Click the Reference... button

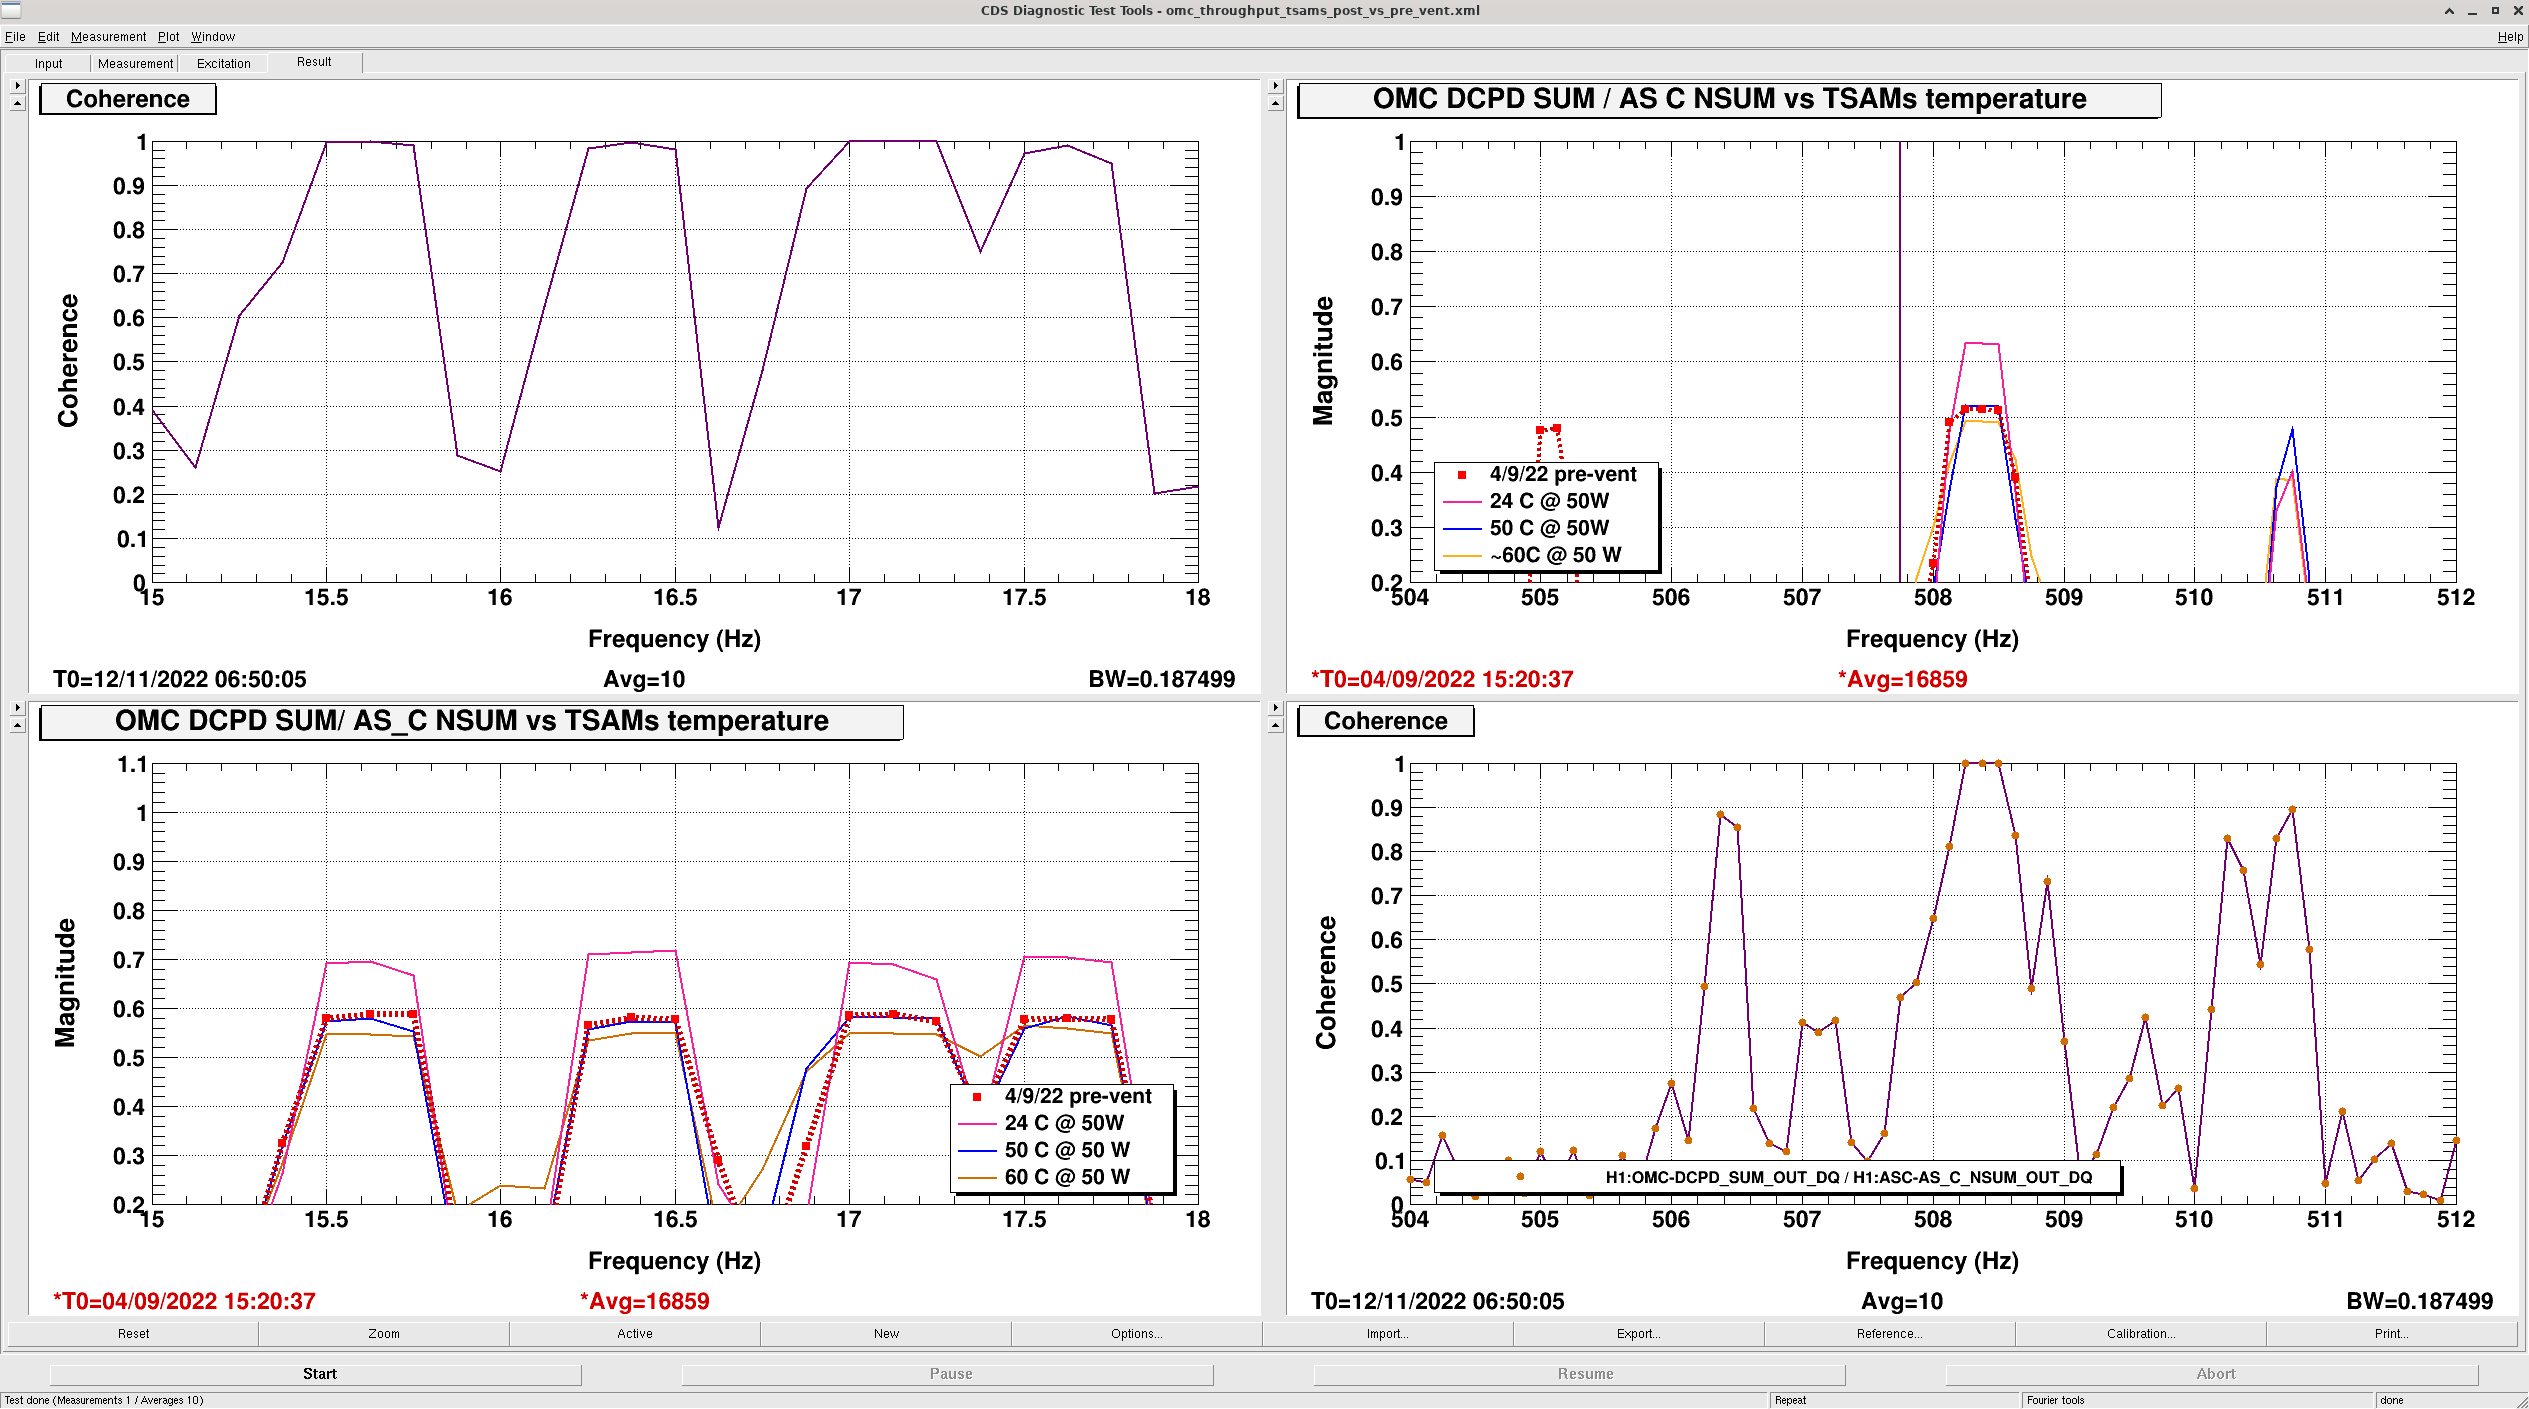[1889, 1333]
